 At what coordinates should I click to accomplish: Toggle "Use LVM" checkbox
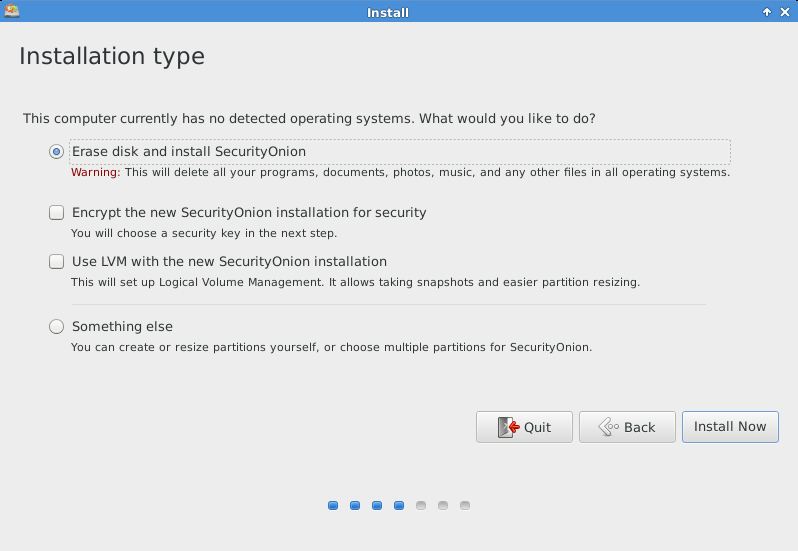click(x=57, y=262)
